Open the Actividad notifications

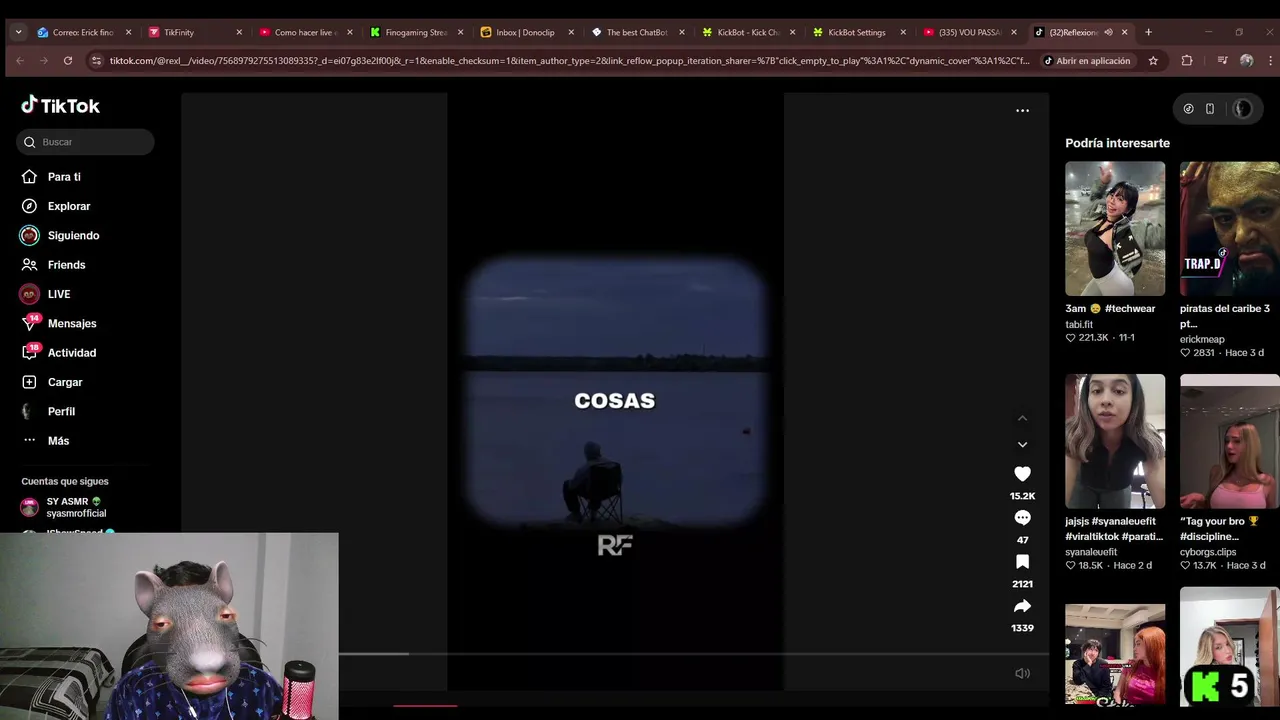(72, 353)
